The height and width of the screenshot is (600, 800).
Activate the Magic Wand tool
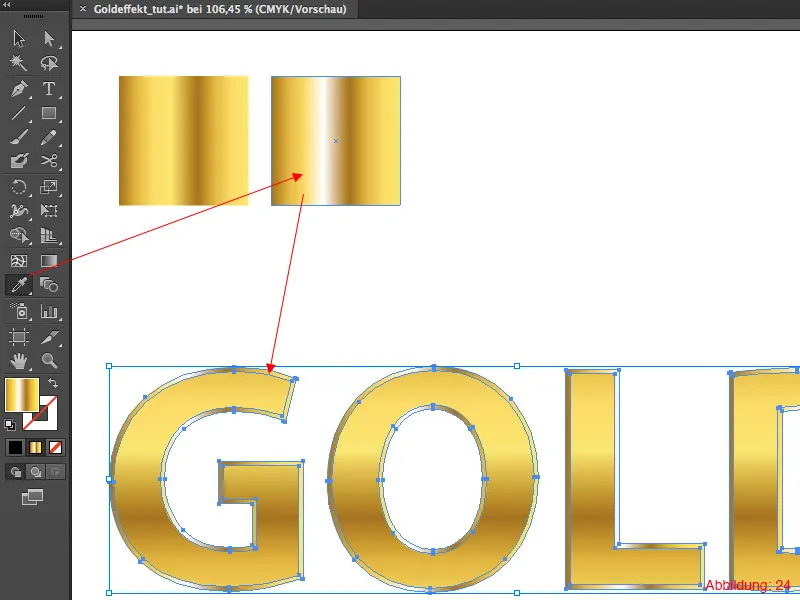(19, 63)
